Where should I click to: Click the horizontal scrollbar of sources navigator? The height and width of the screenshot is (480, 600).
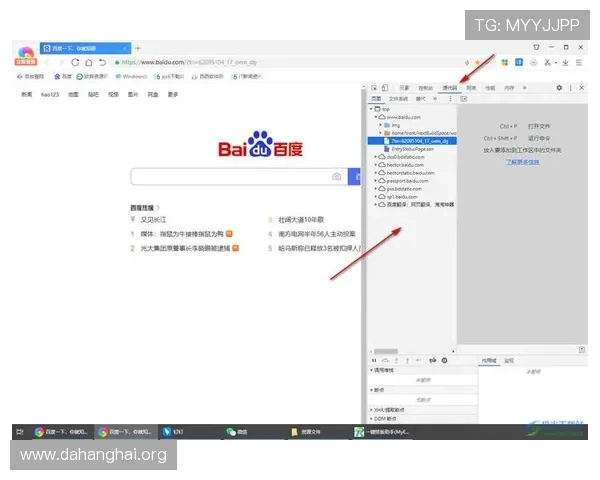pos(386,351)
